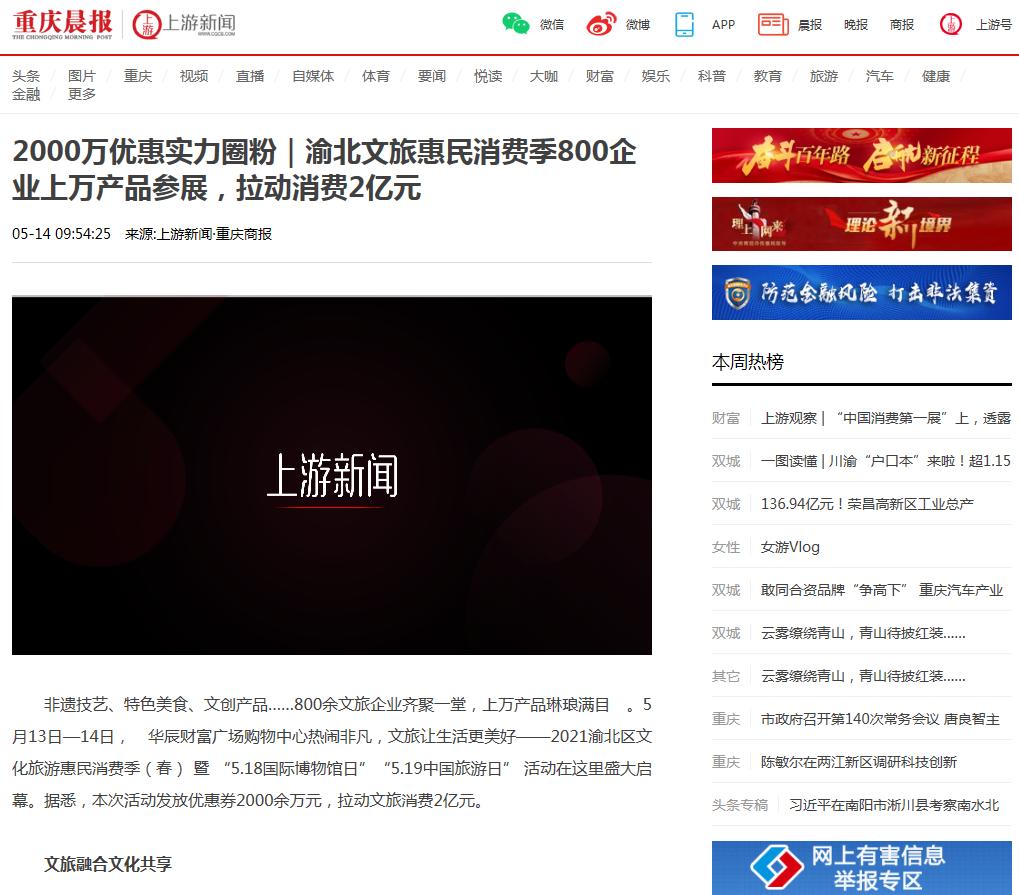The height and width of the screenshot is (895, 1019).
Task: Expand the 更多 navigation item
Action: click(82, 94)
